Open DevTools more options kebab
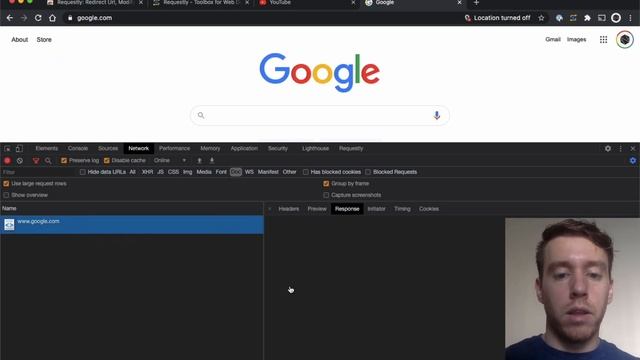The width and height of the screenshot is (640, 360). click(620, 149)
